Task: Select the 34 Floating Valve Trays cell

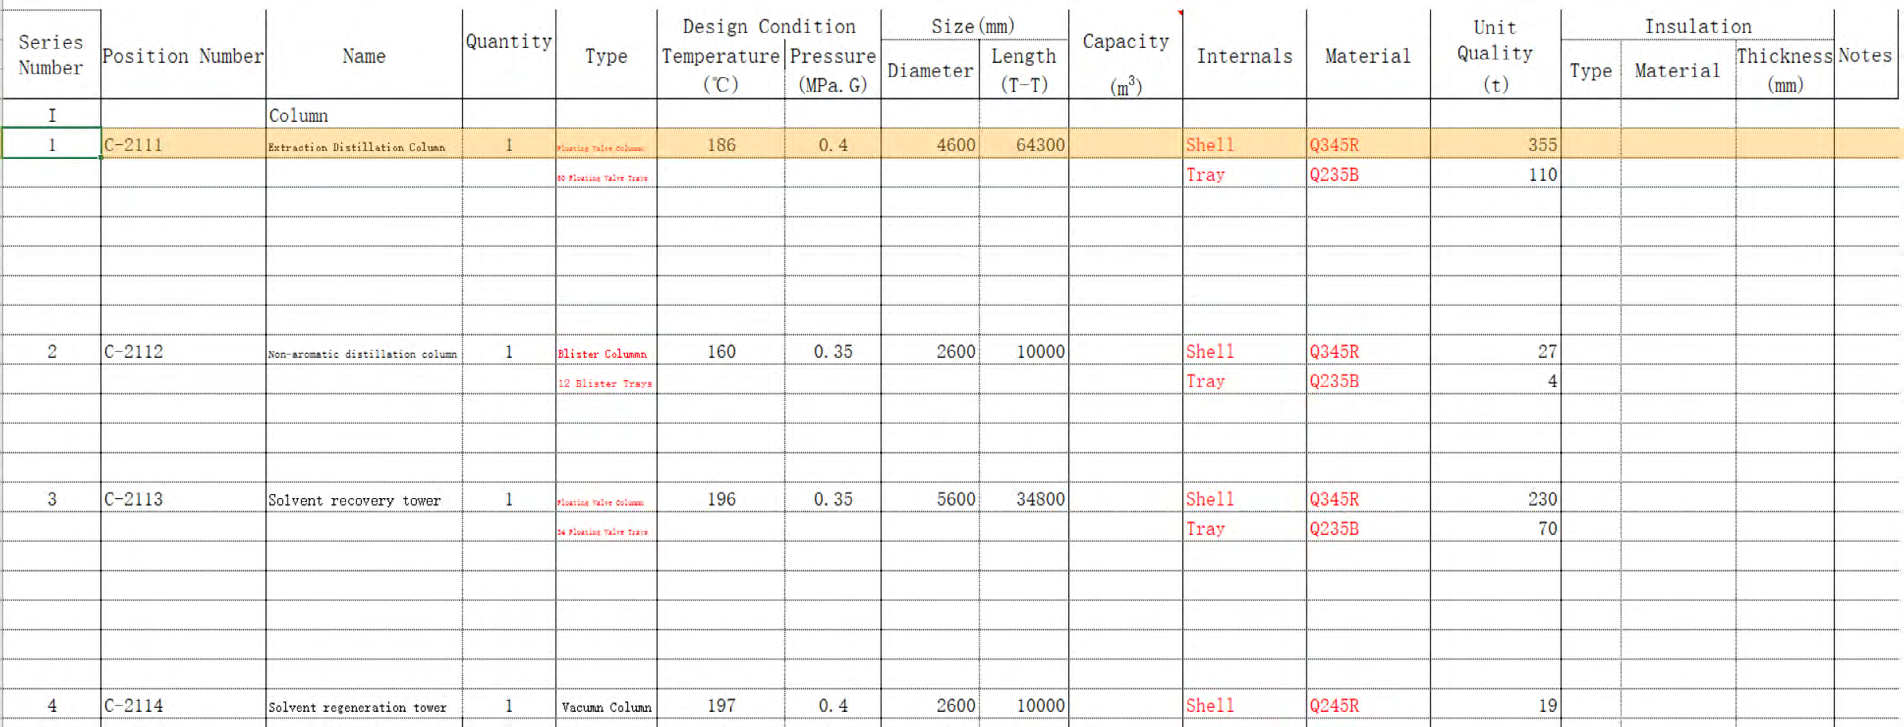Action: 606,528
